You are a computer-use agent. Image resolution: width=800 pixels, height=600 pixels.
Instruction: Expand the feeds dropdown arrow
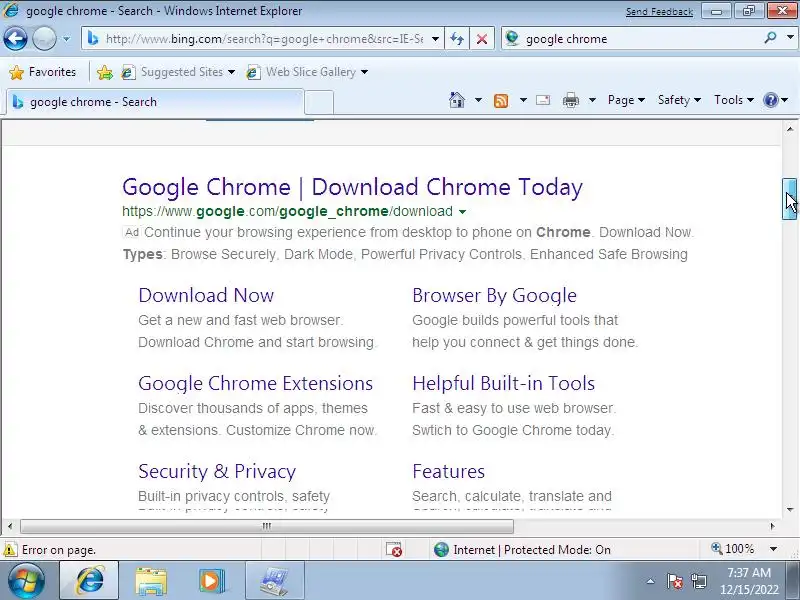click(523, 100)
